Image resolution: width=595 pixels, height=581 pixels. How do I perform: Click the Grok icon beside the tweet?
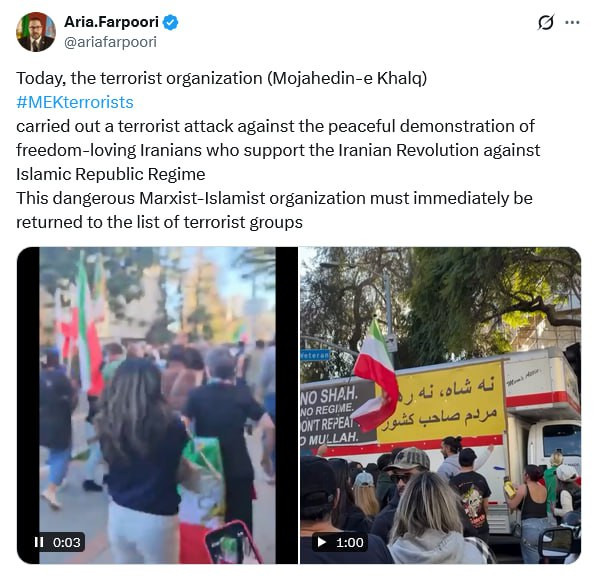coord(546,22)
